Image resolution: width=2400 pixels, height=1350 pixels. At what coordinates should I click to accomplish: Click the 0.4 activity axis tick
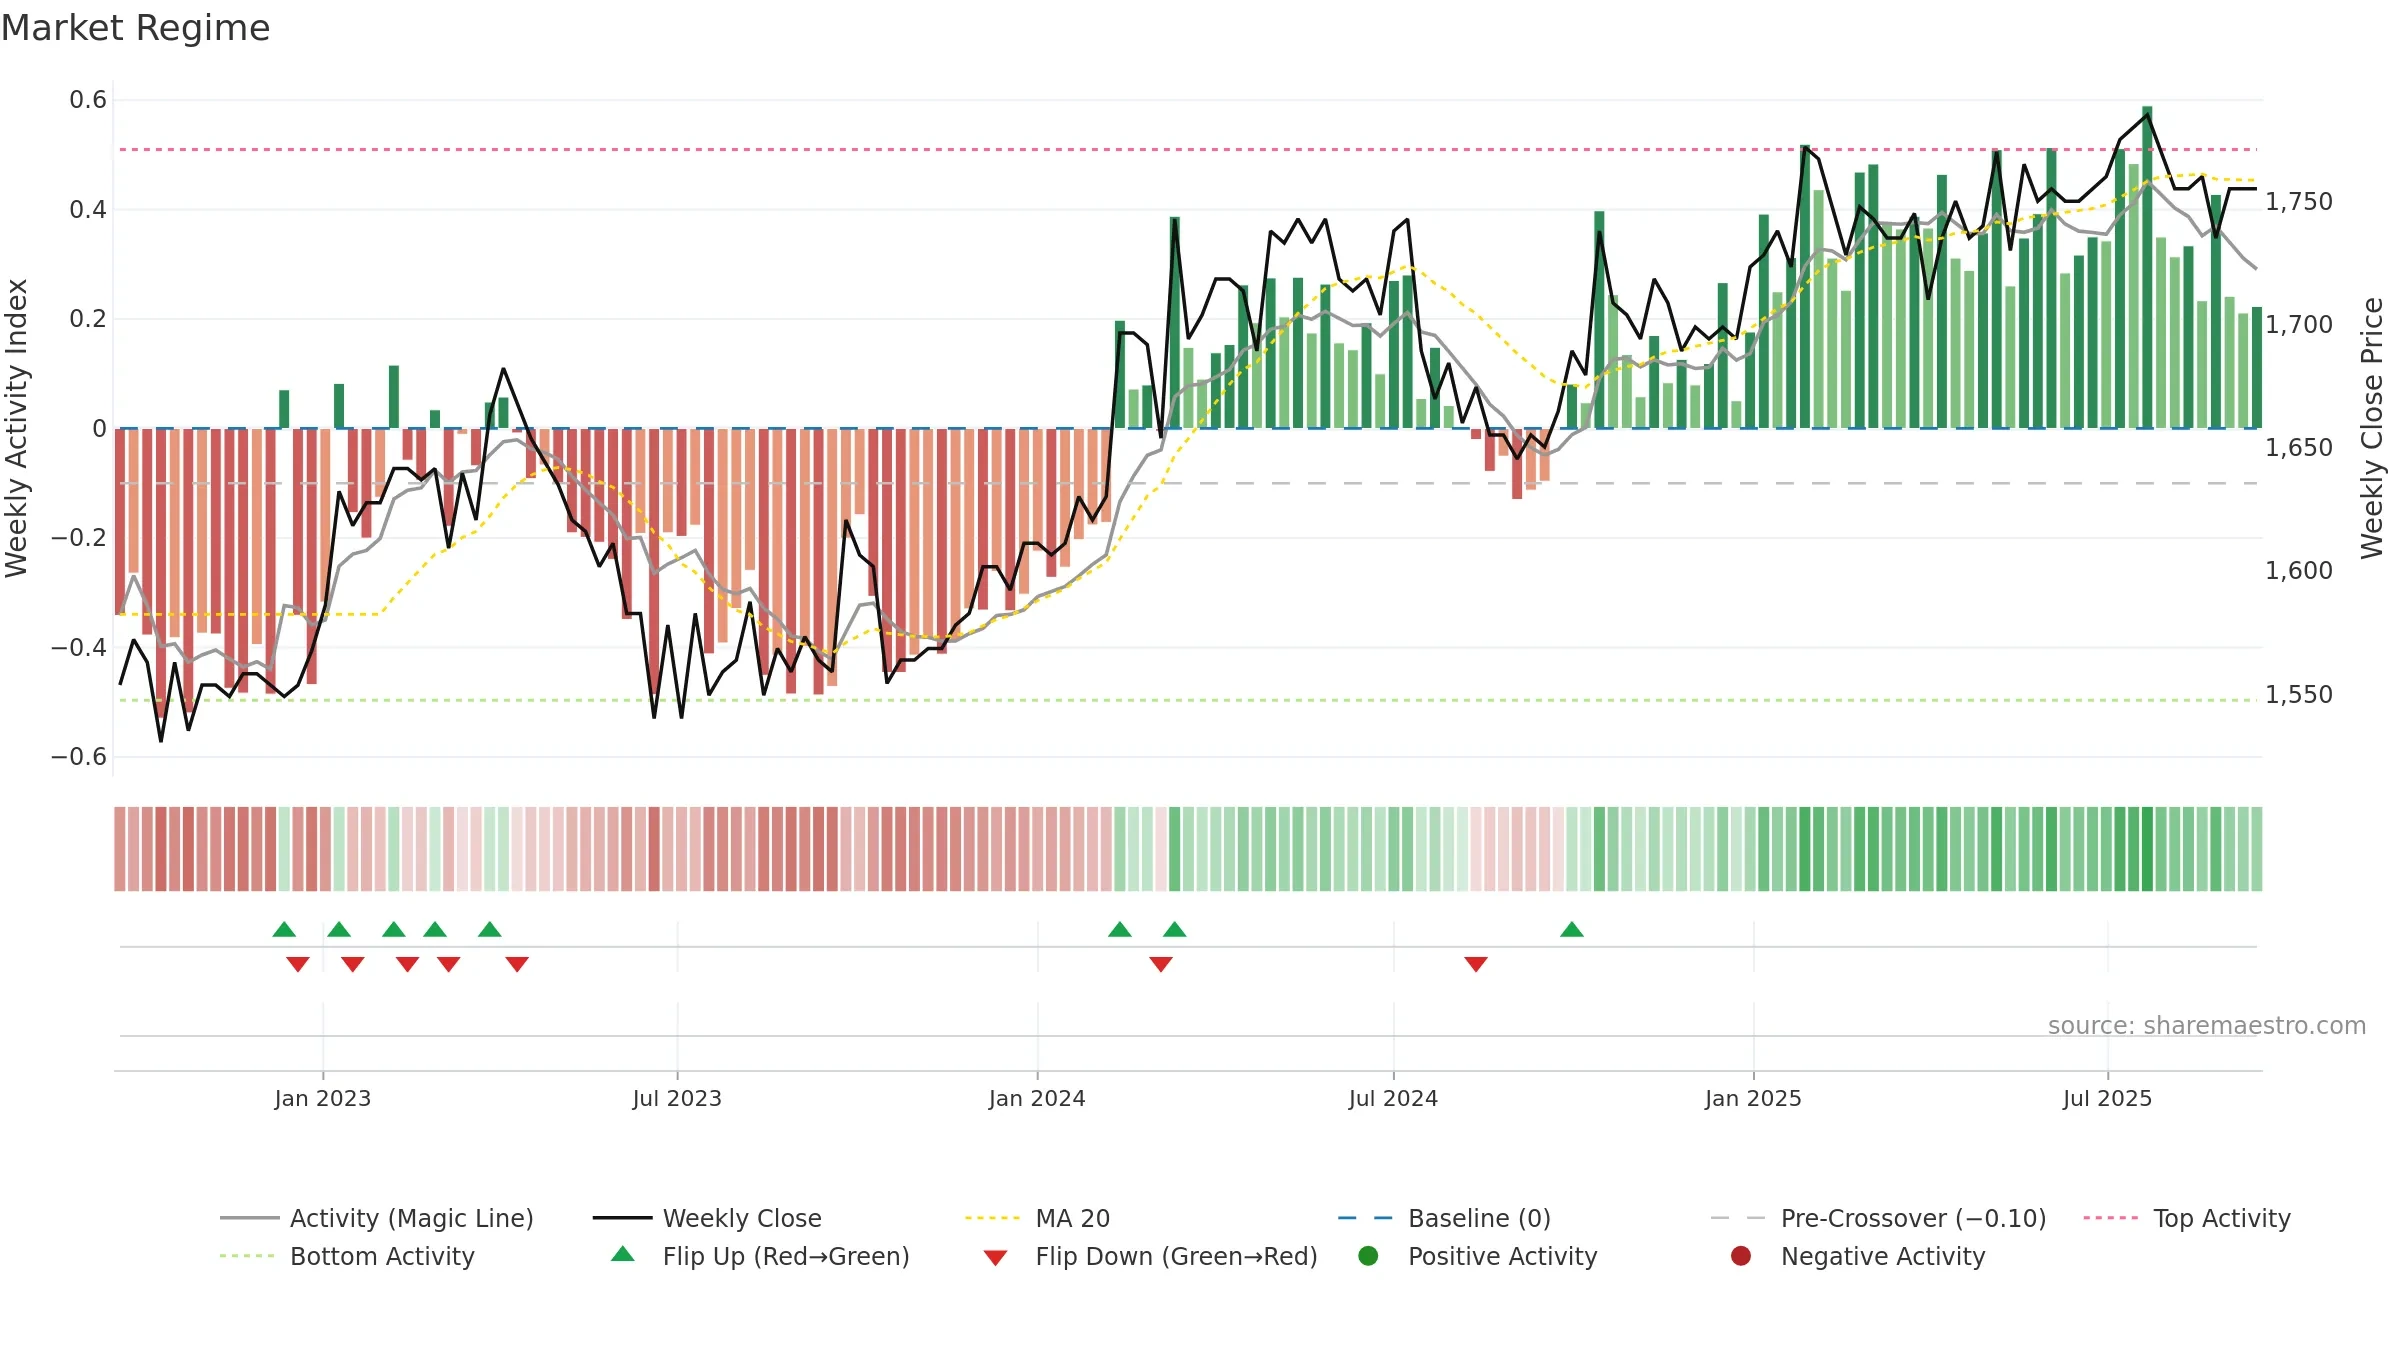(88, 210)
